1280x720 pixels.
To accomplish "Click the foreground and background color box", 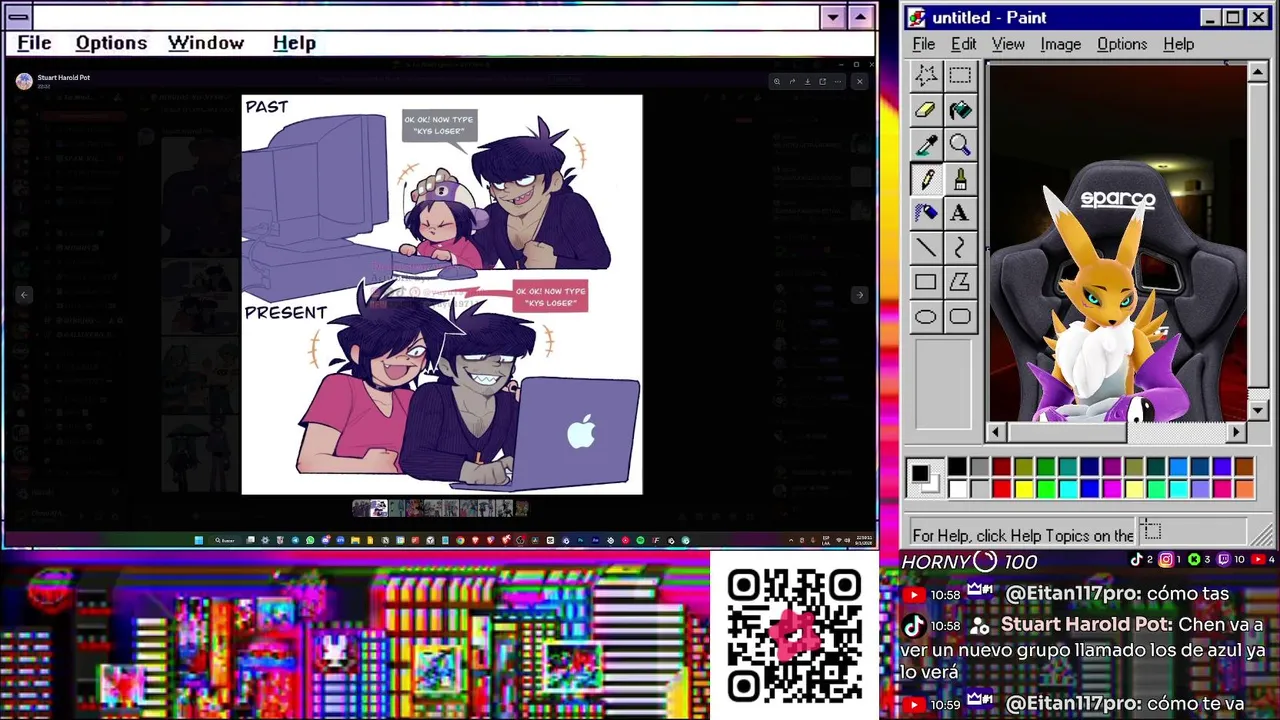I will pyautogui.click(x=926, y=478).
